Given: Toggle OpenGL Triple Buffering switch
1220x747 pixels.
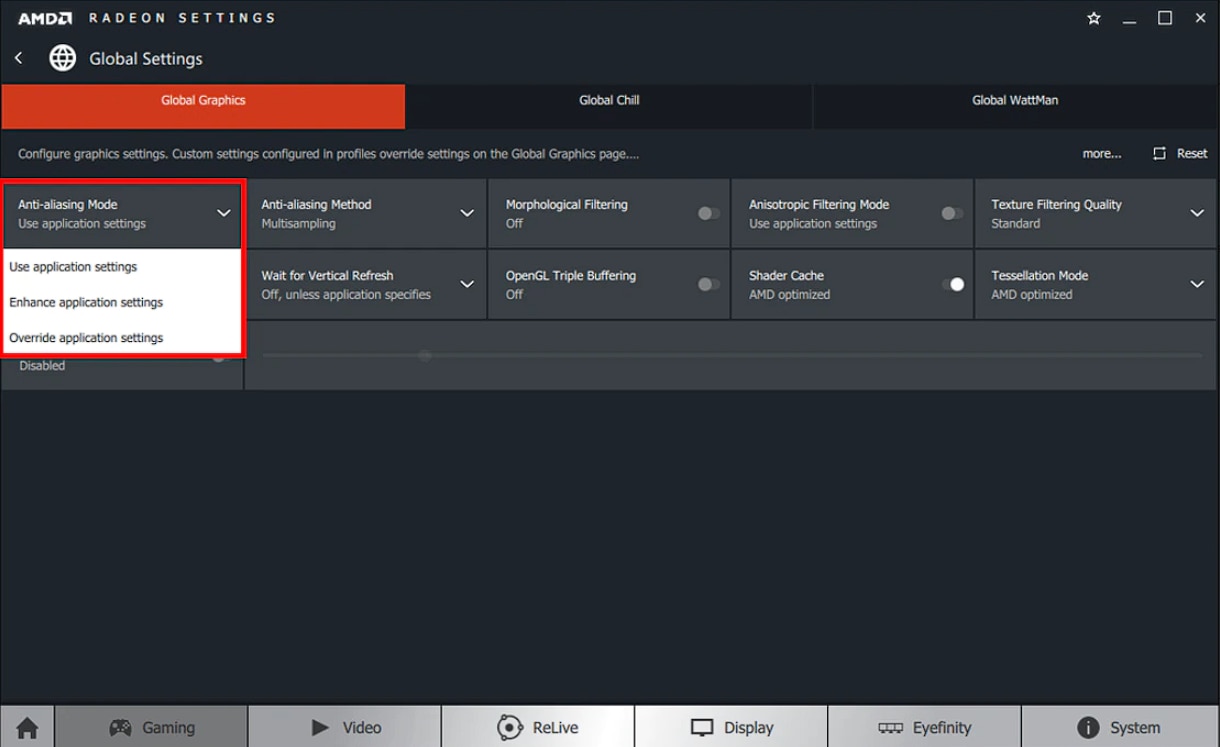Looking at the screenshot, I should [708, 284].
